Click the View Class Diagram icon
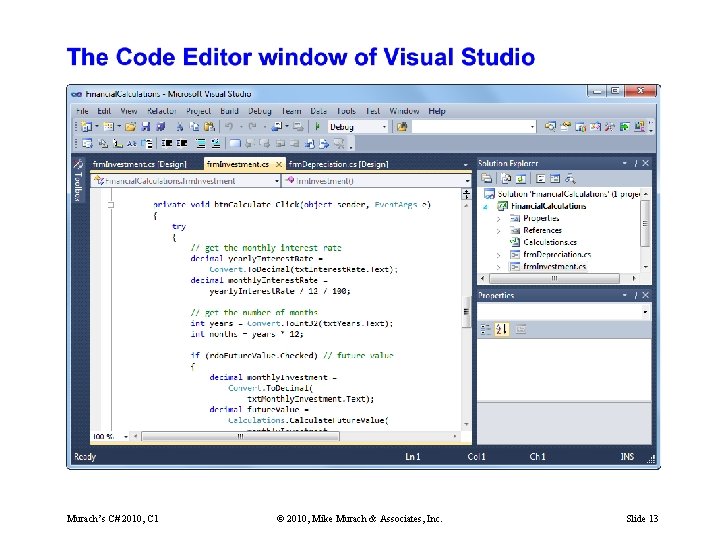Viewport: 720px width, 540px height. pyautogui.click(x=570, y=179)
